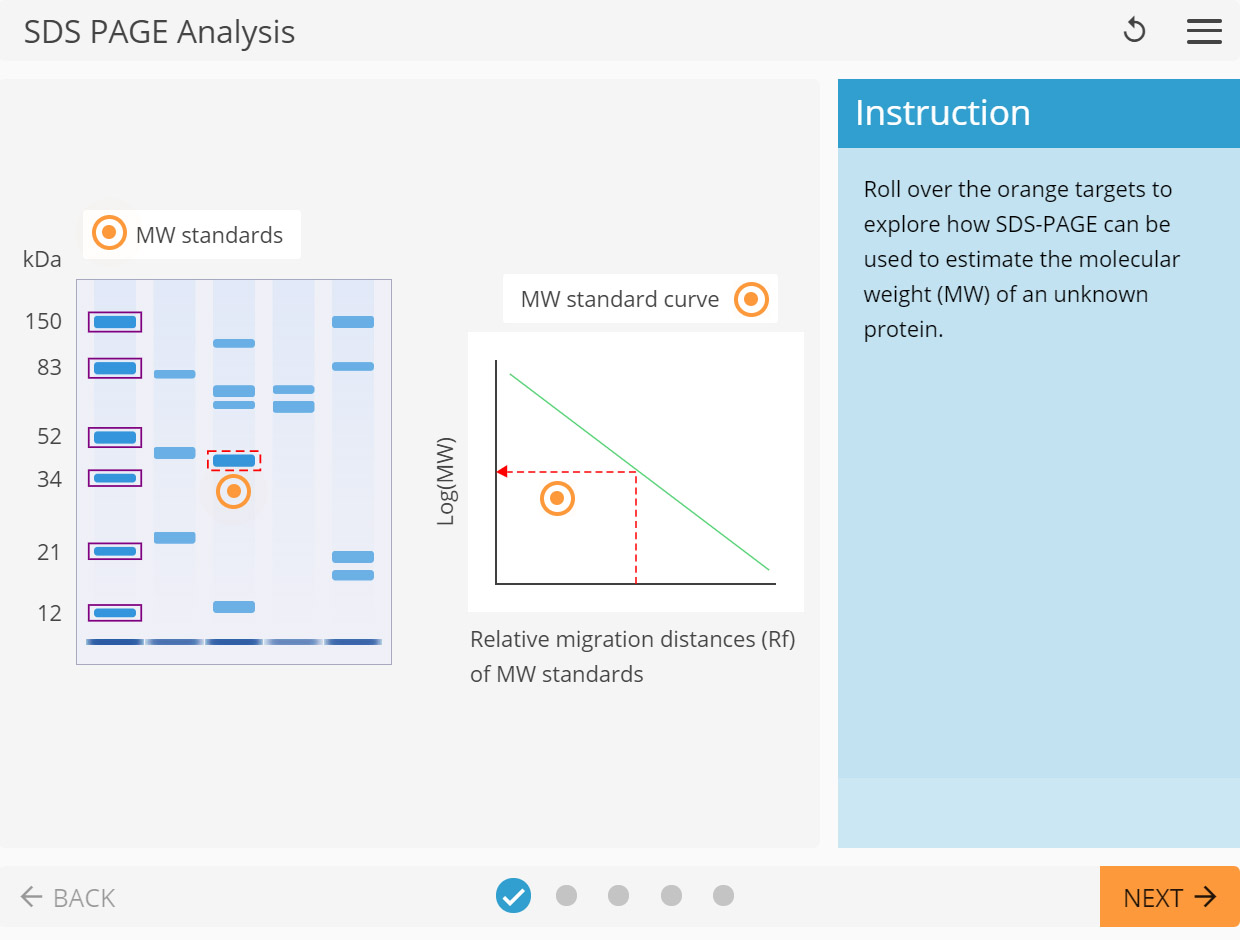The width and height of the screenshot is (1240, 940).
Task: Click the band inside the red dashed rectangle
Action: click(x=233, y=459)
